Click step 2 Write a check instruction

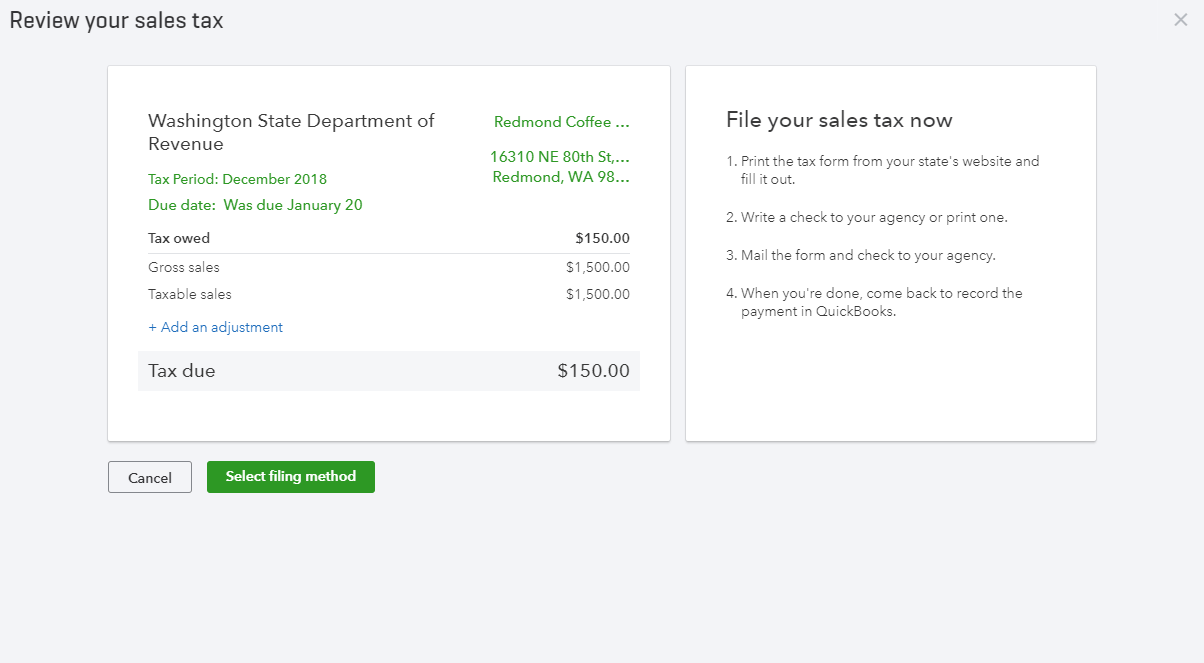coord(874,217)
